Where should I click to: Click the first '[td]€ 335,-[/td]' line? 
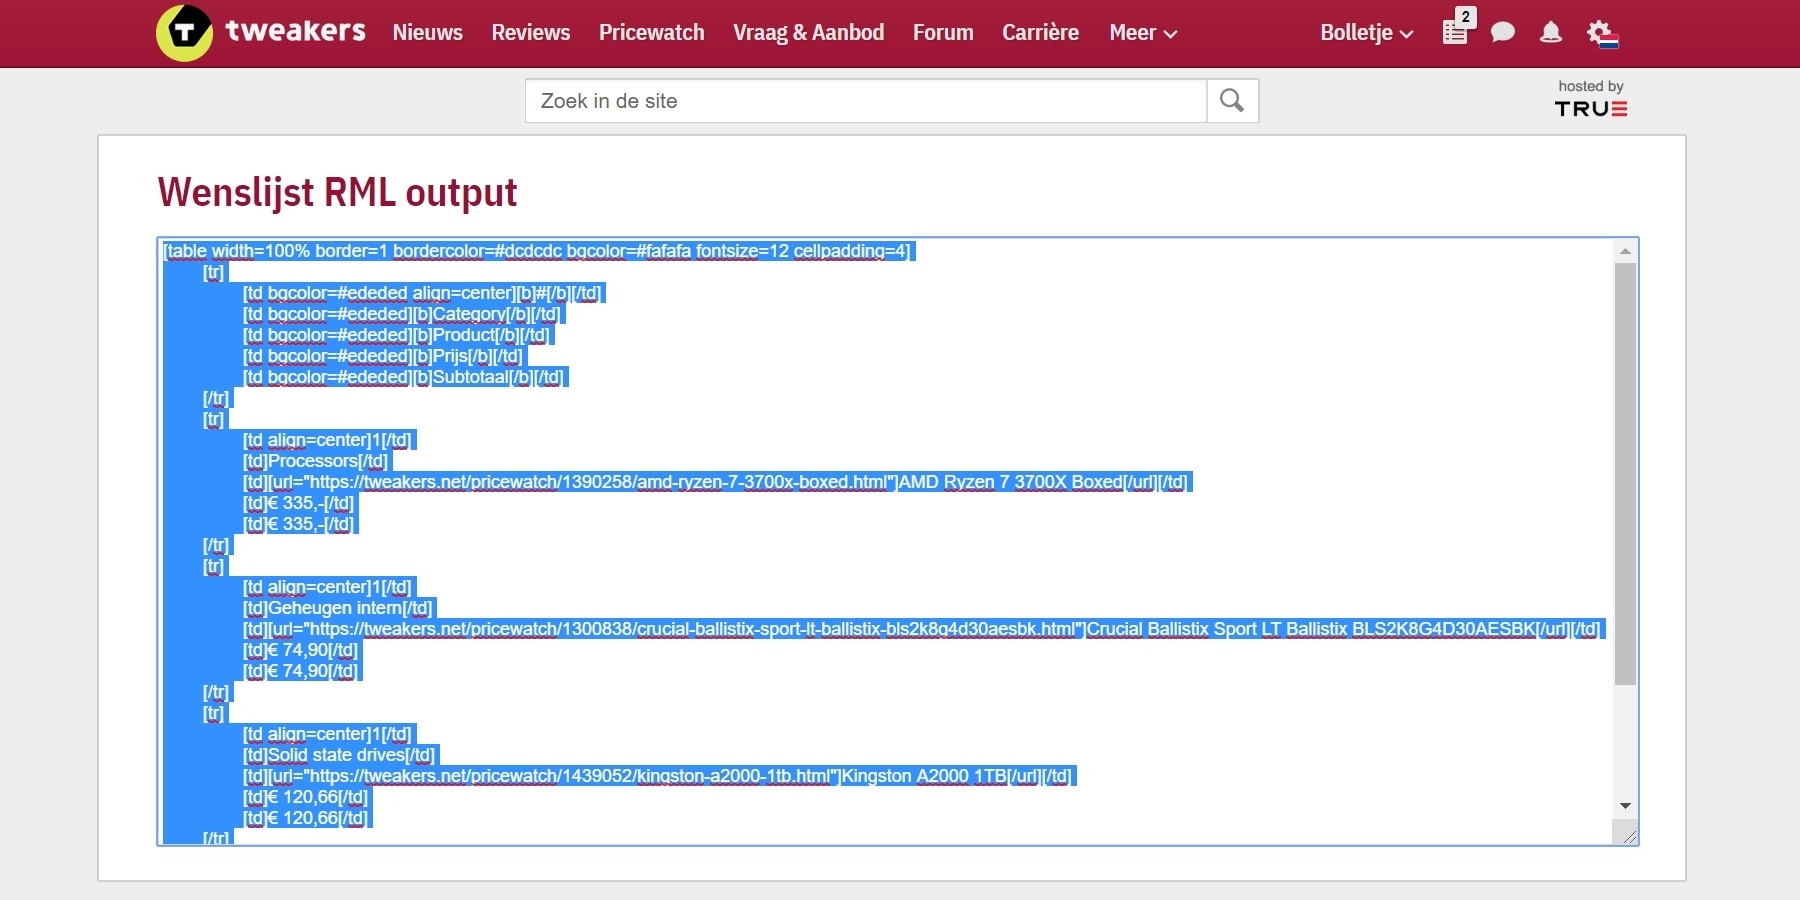click(298, 503)
